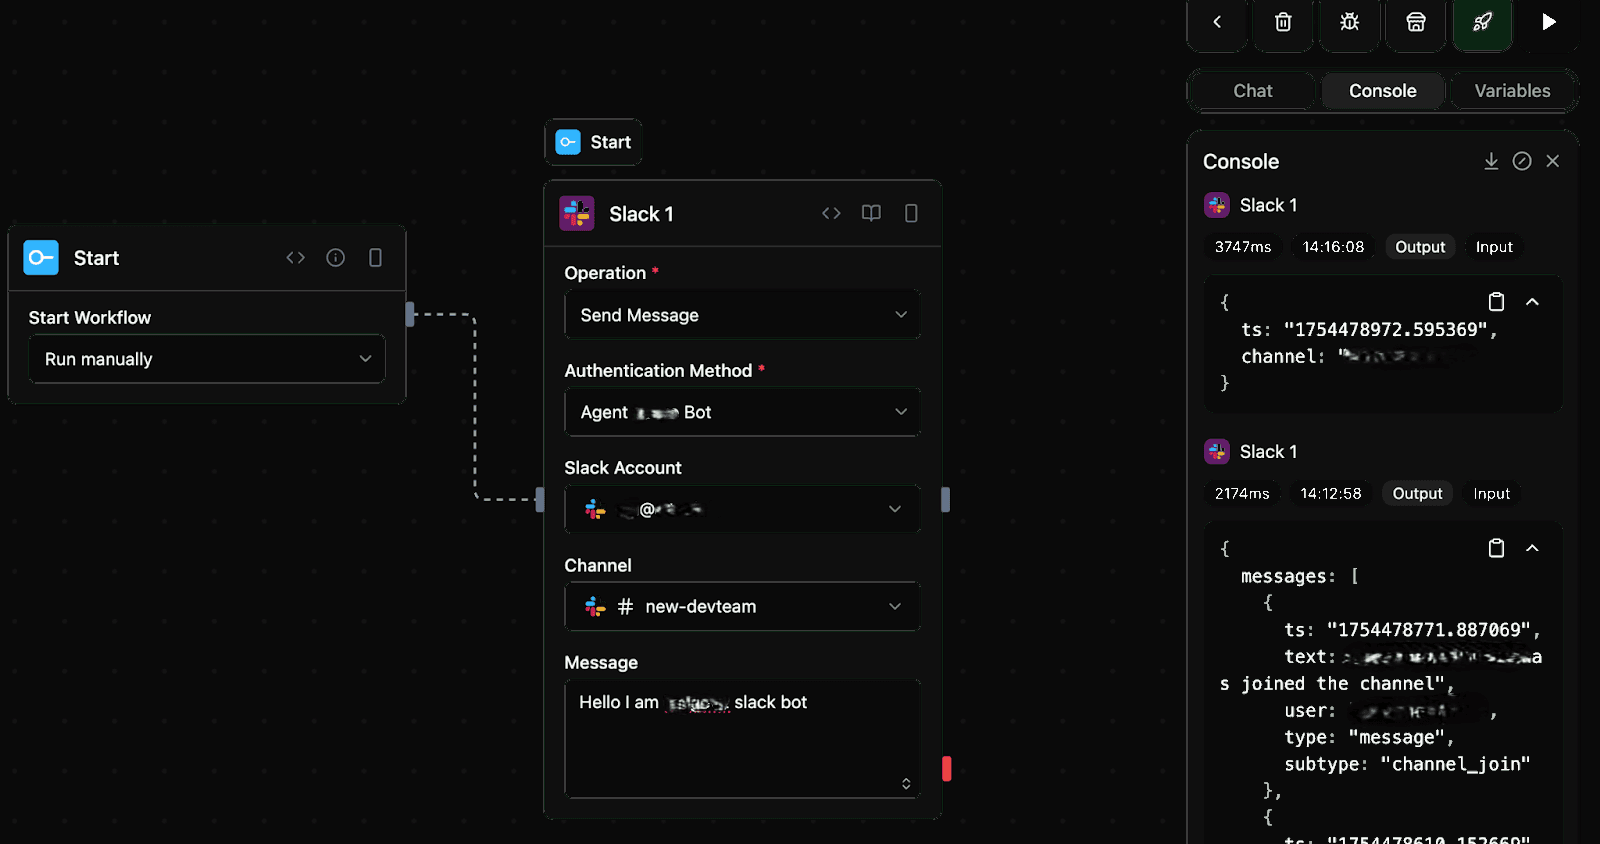
Task: Toggle Slack 1 block orientation handle icon
Action: pyautogui.click(x=911, y=213)
